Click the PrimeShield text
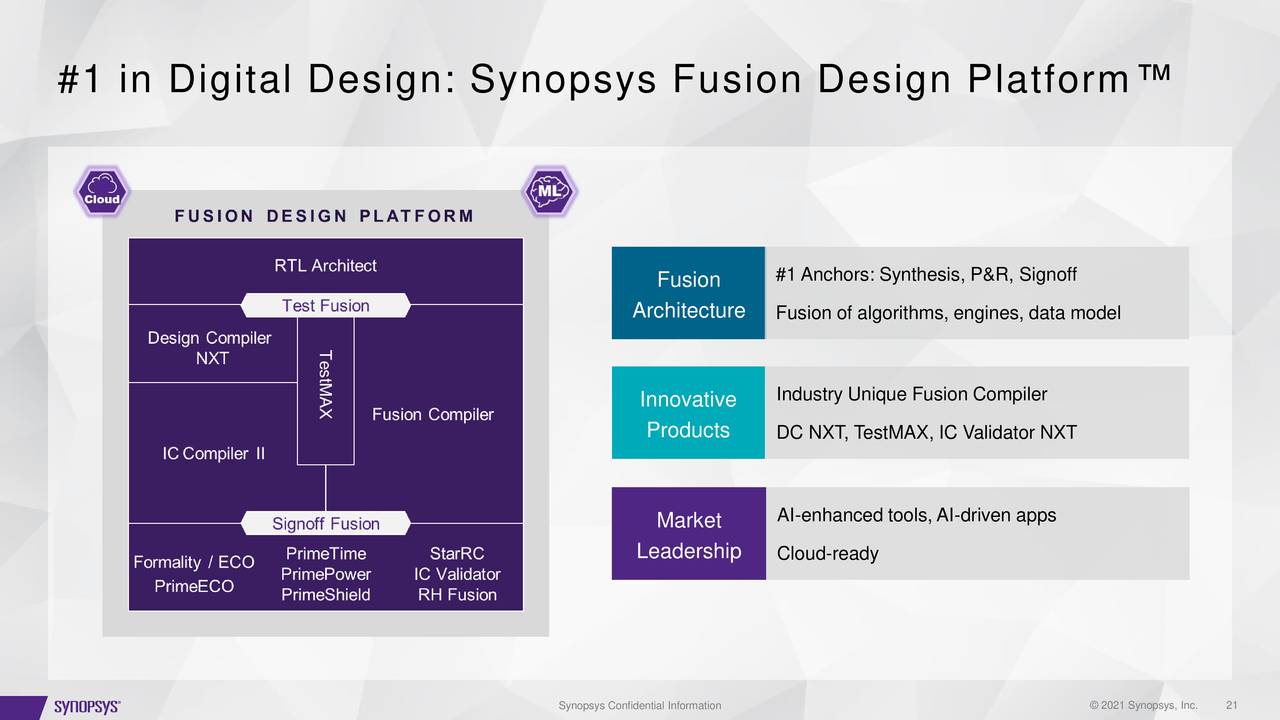 326,595
